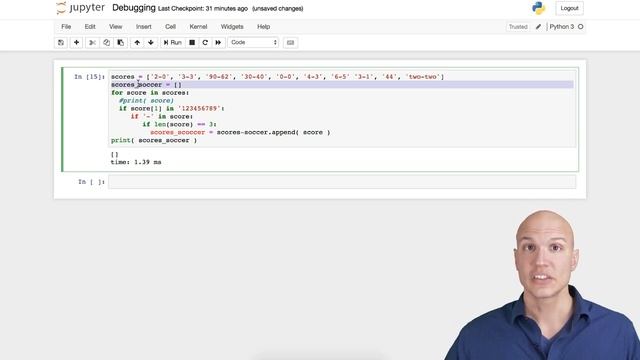This screenshot has width=640, height=360.
Task: Click the pencil edit-mode indicator icon
Action: [538, 27]
